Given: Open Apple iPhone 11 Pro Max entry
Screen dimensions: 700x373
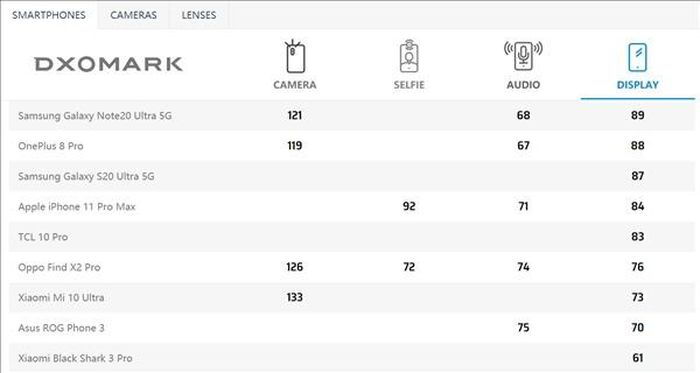Looking at the screenshot, I should 77,207.
